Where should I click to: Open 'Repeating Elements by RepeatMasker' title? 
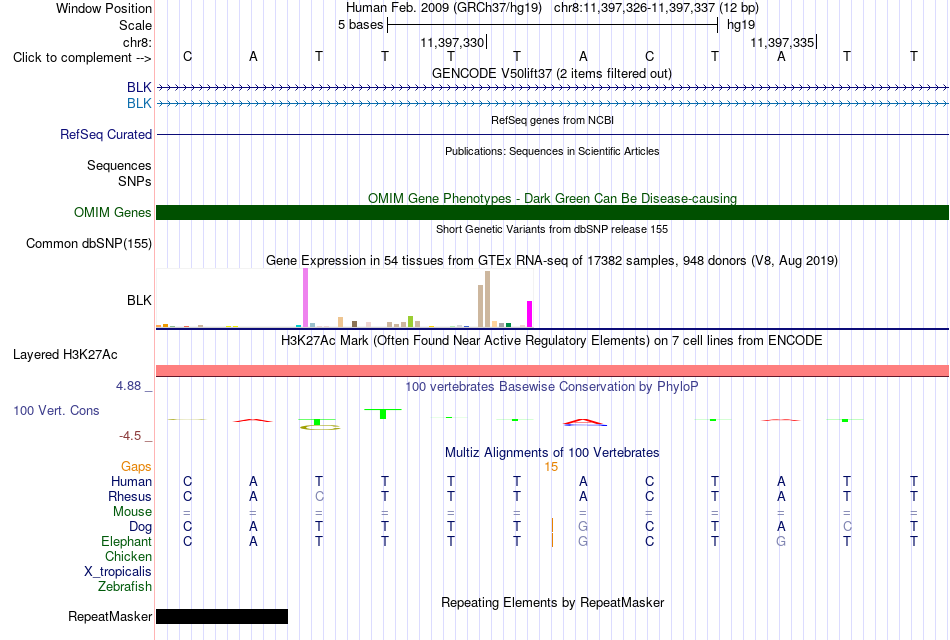553,603
